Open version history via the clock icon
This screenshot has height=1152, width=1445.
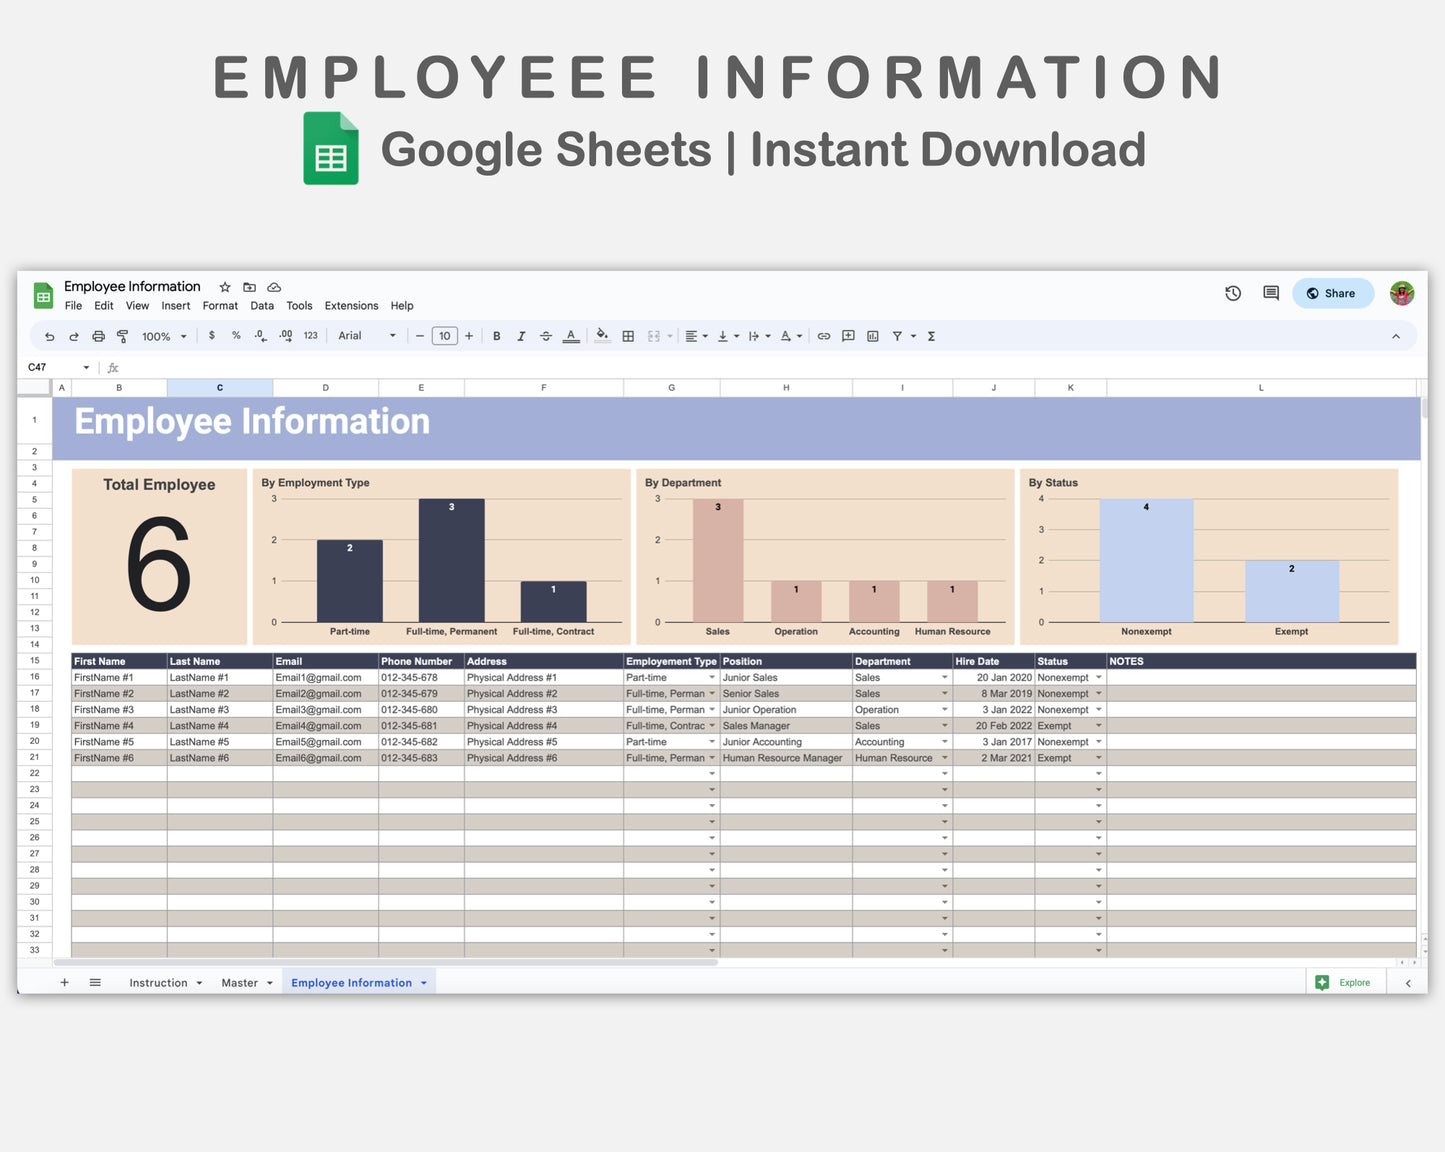1232,293
